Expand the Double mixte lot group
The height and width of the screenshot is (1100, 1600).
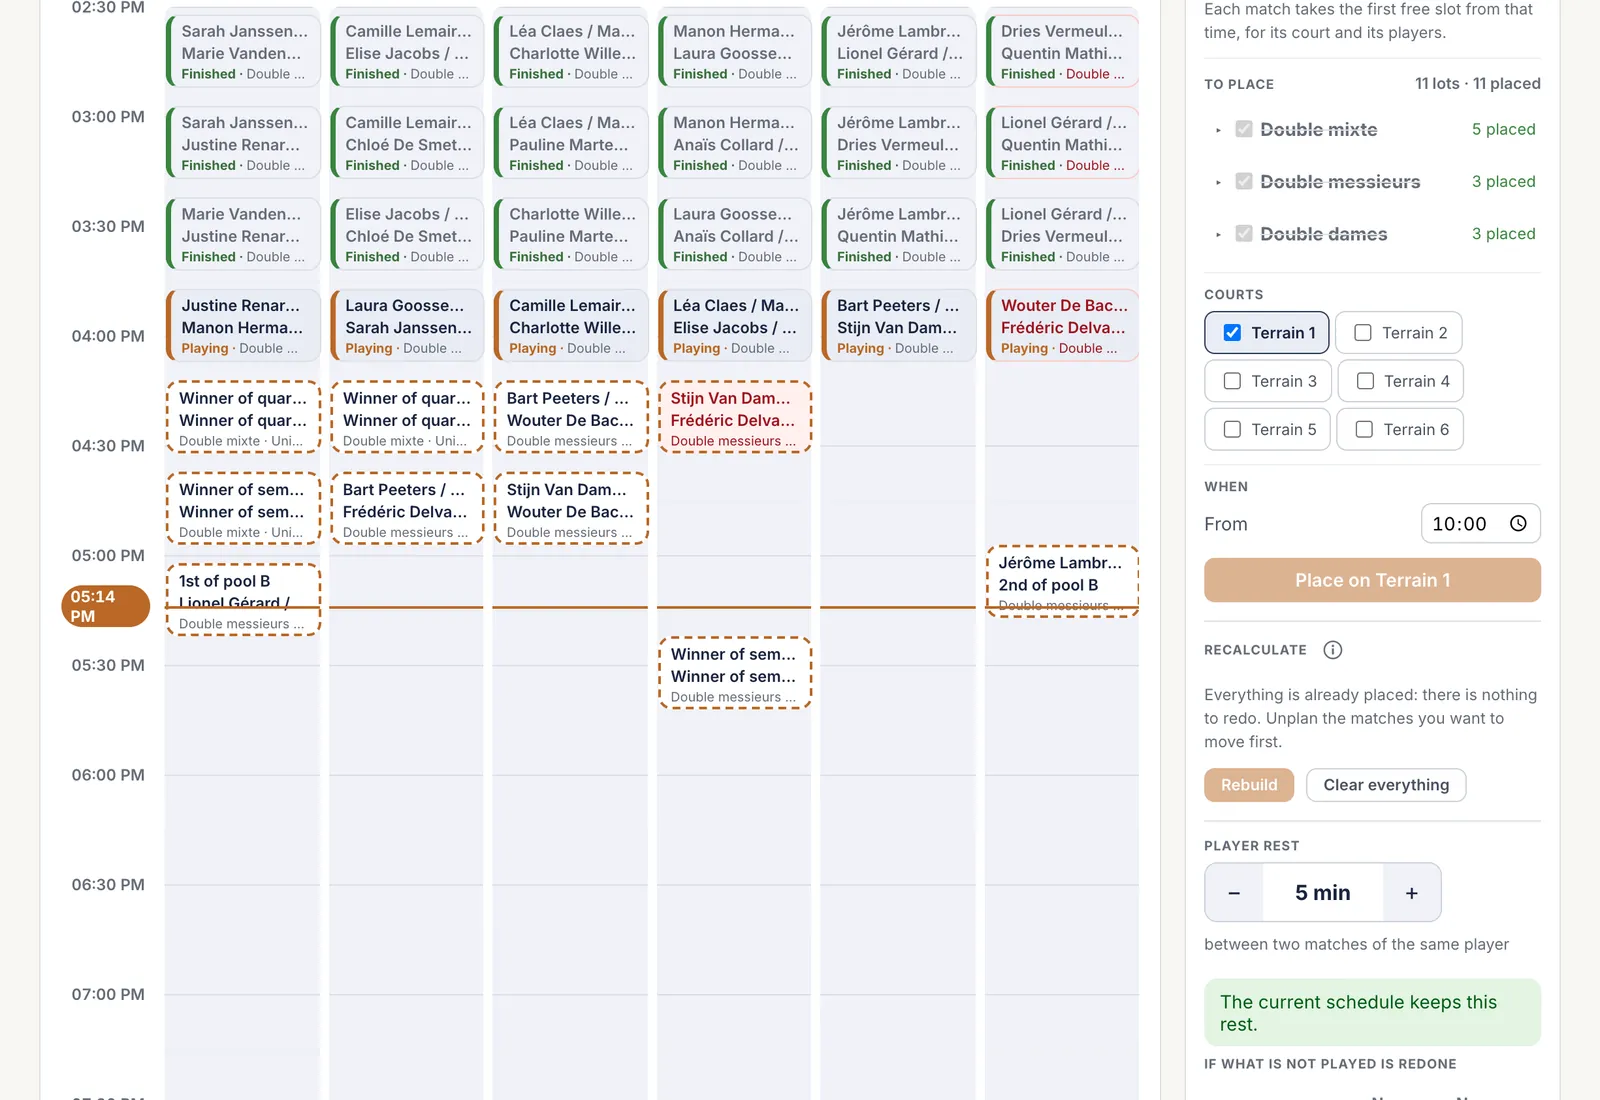point(1218,130)
